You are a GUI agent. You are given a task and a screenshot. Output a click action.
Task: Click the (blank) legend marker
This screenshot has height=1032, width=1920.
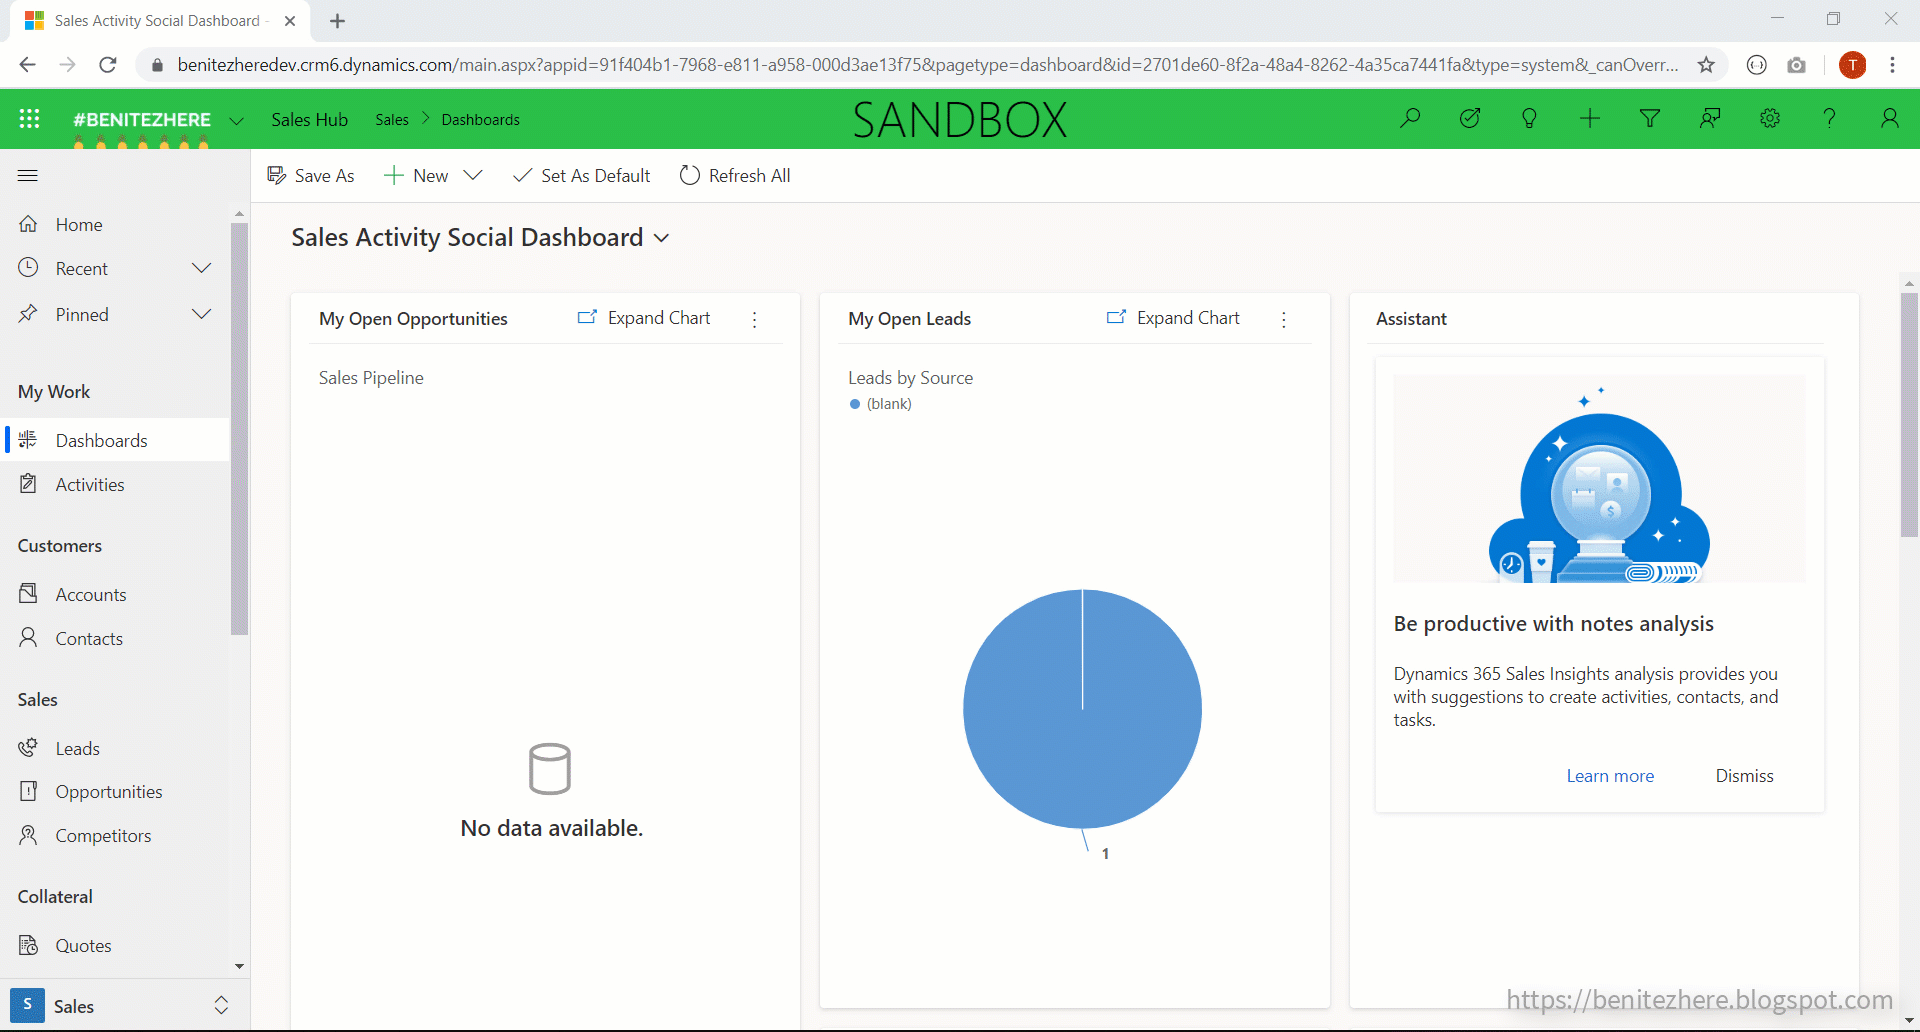click(855, 404)
